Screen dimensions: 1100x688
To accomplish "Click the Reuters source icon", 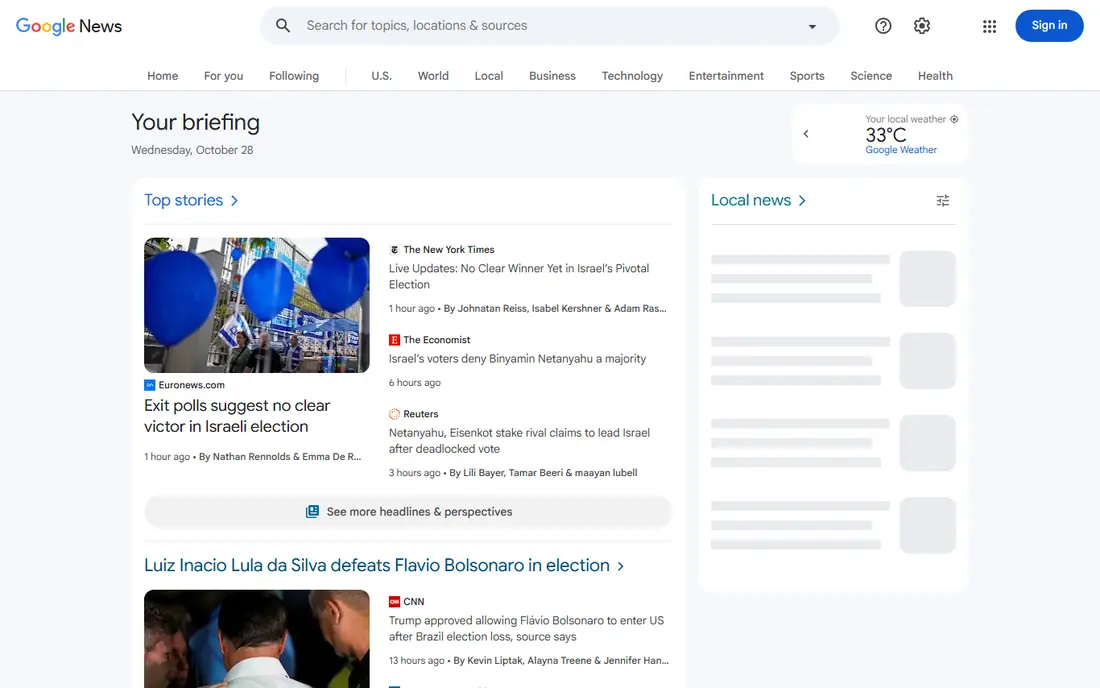I will tap(394, 414).
